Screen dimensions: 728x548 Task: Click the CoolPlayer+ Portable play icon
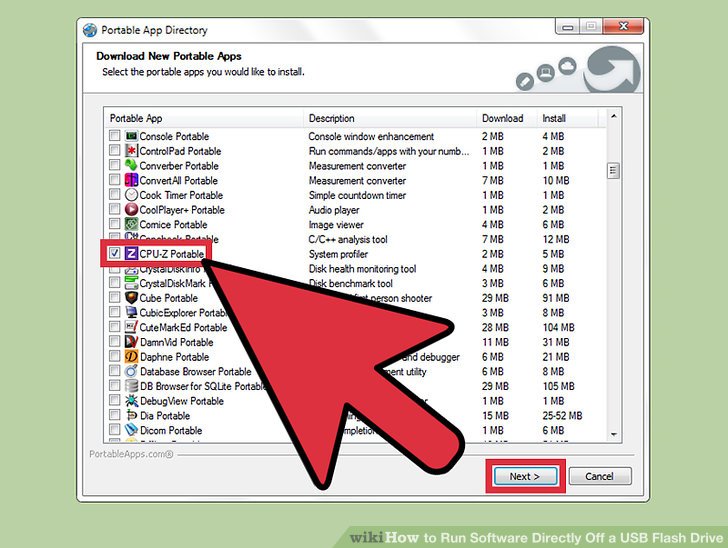pos(131,209)
